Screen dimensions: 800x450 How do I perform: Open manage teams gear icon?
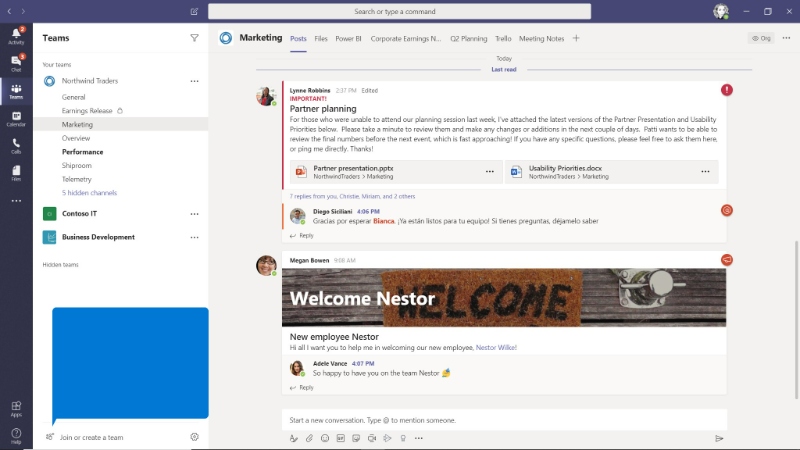pos(194,437)
